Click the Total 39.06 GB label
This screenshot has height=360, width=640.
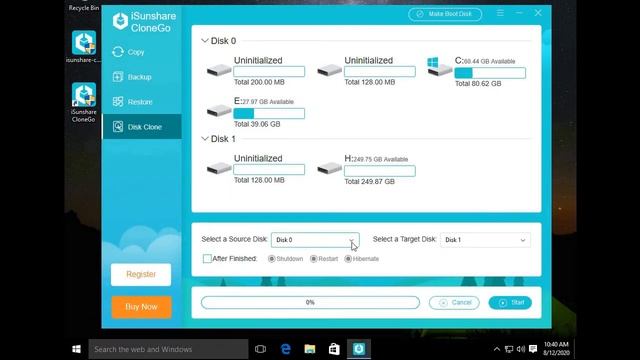tap(257, 124)
